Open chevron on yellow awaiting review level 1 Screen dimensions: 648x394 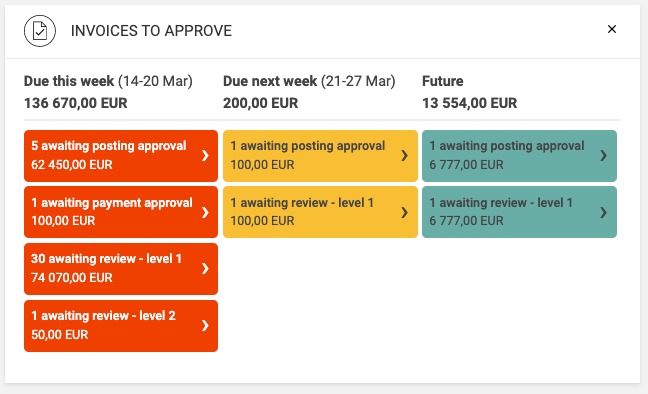tap(405, 212)
